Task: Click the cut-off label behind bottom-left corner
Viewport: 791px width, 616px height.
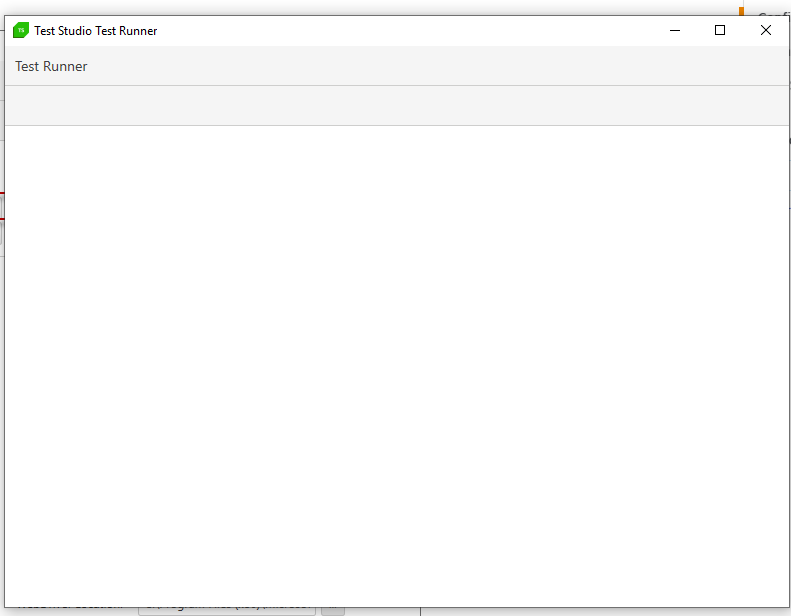Action: (x=70, y=610)
